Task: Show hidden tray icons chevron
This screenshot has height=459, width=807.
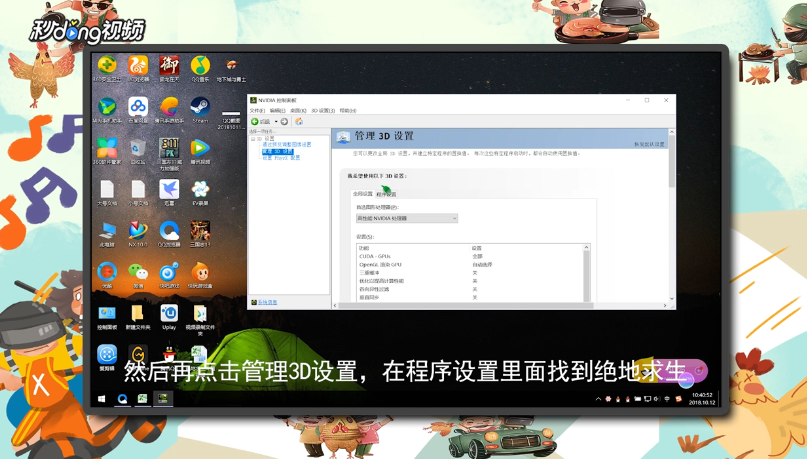Action: [598, 399]
